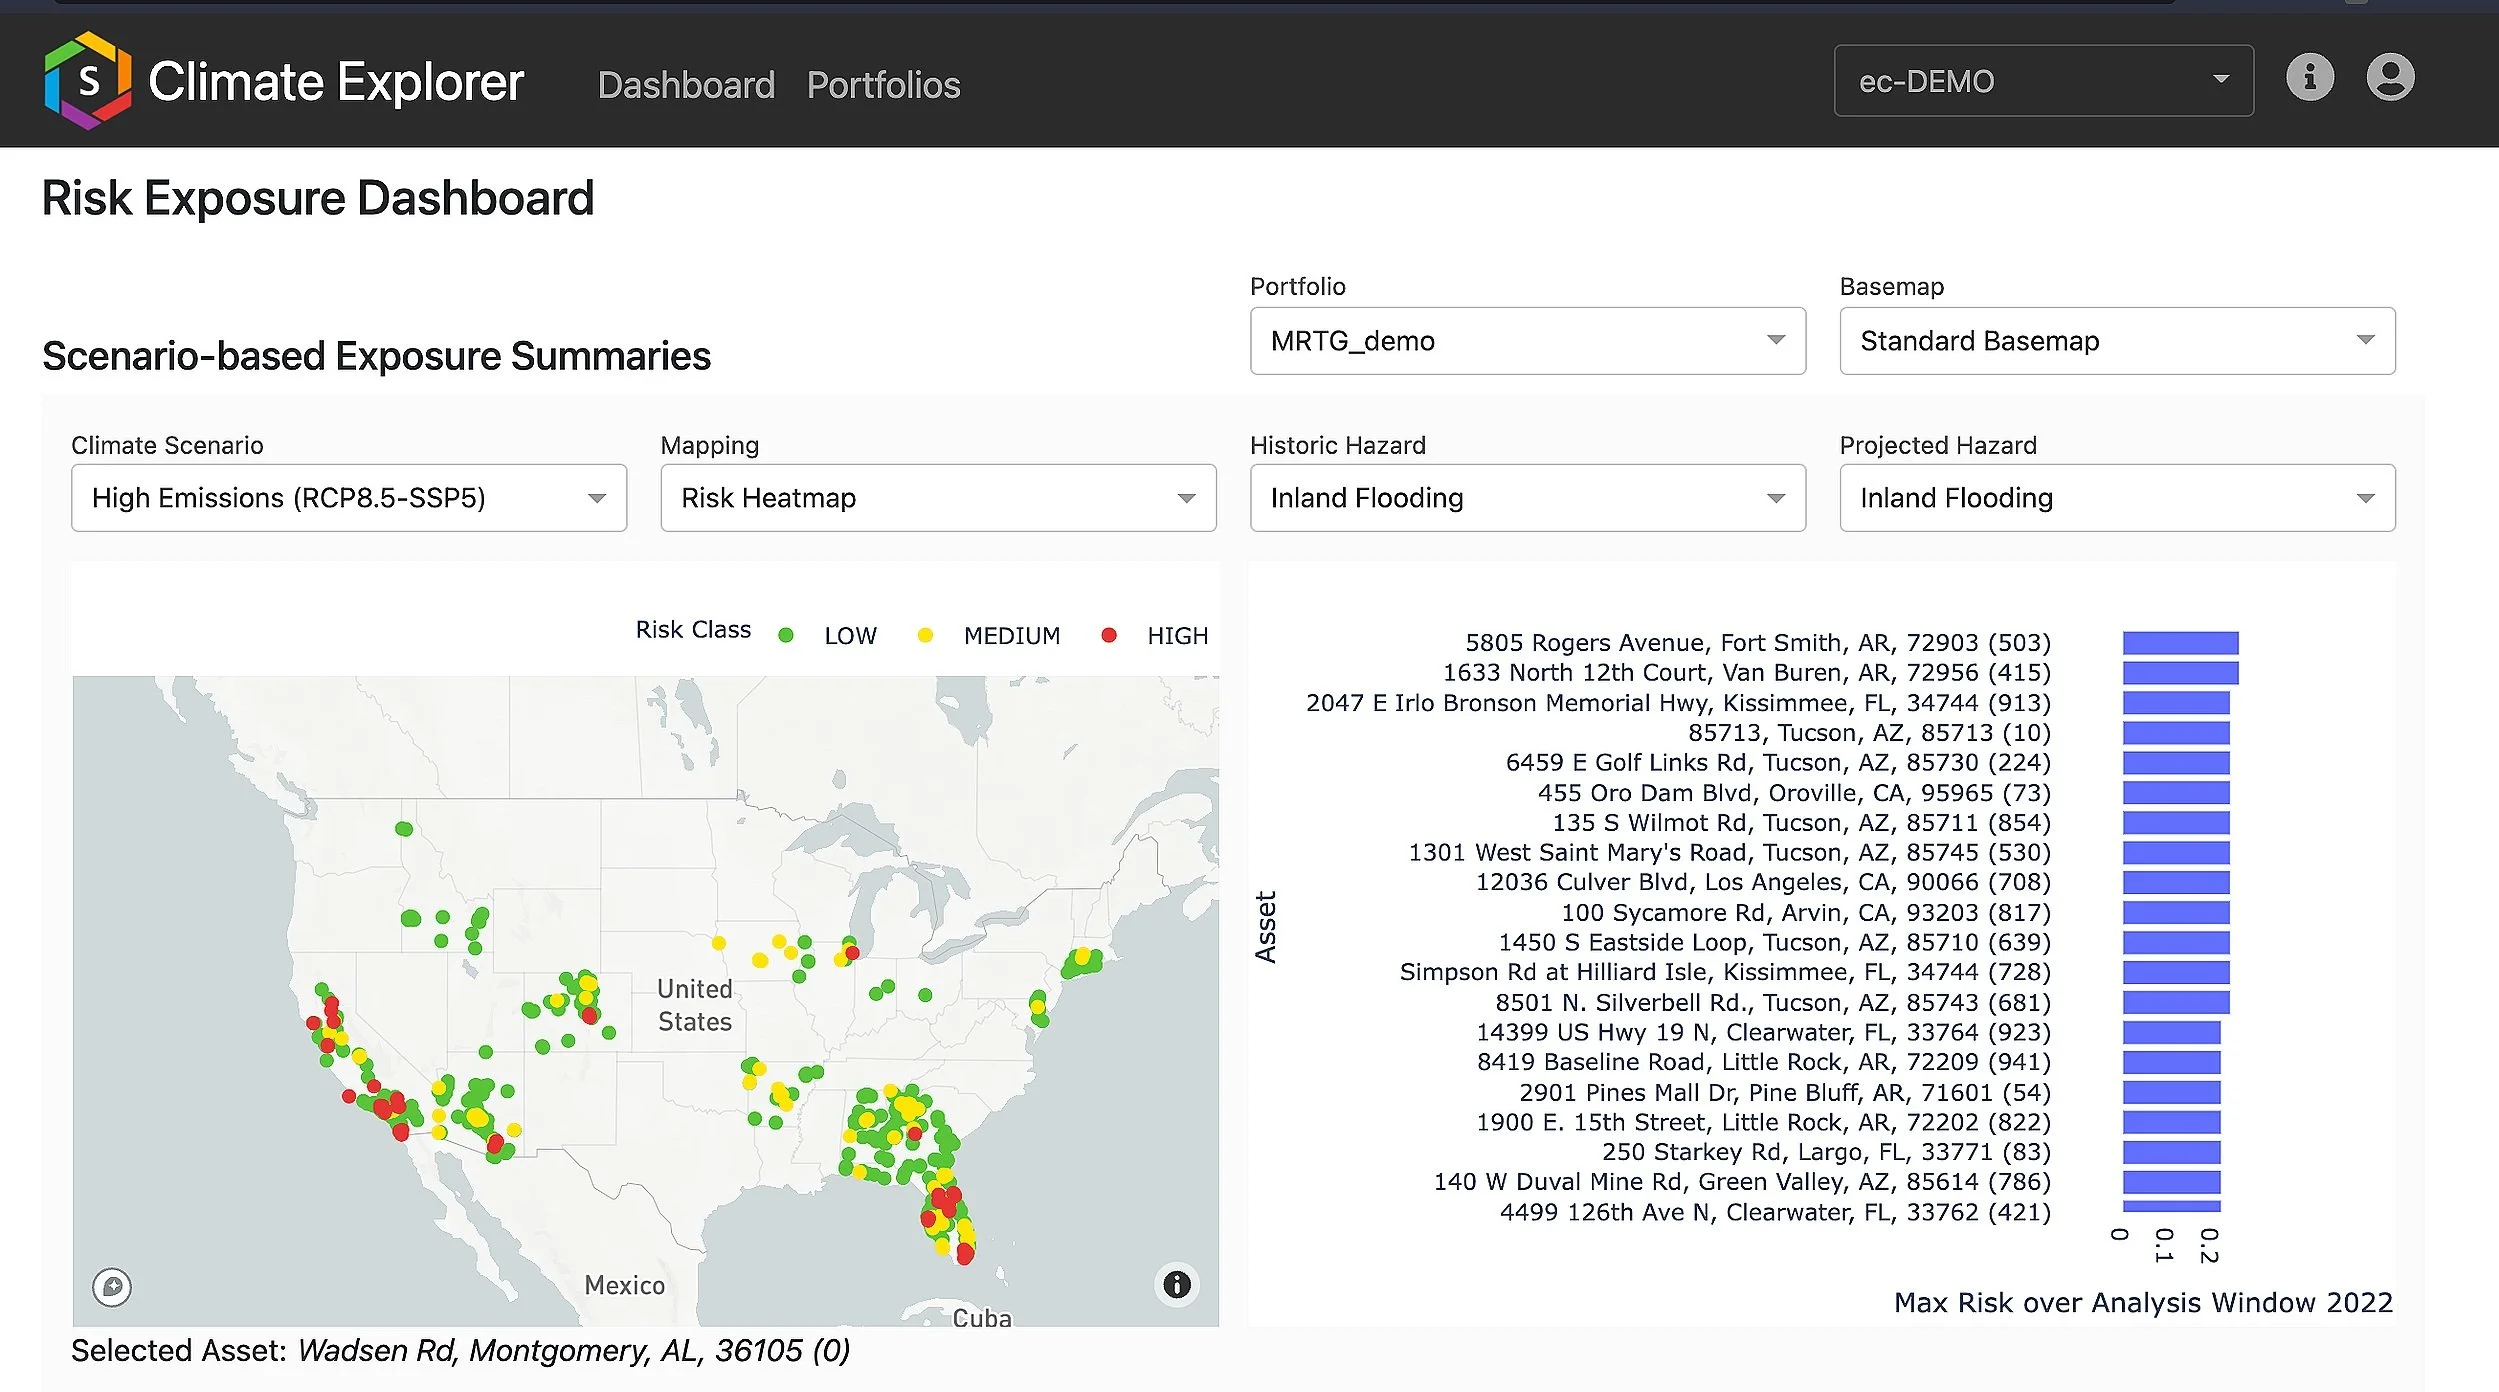Open the ec-DEMO account selector

(2042, 81)
